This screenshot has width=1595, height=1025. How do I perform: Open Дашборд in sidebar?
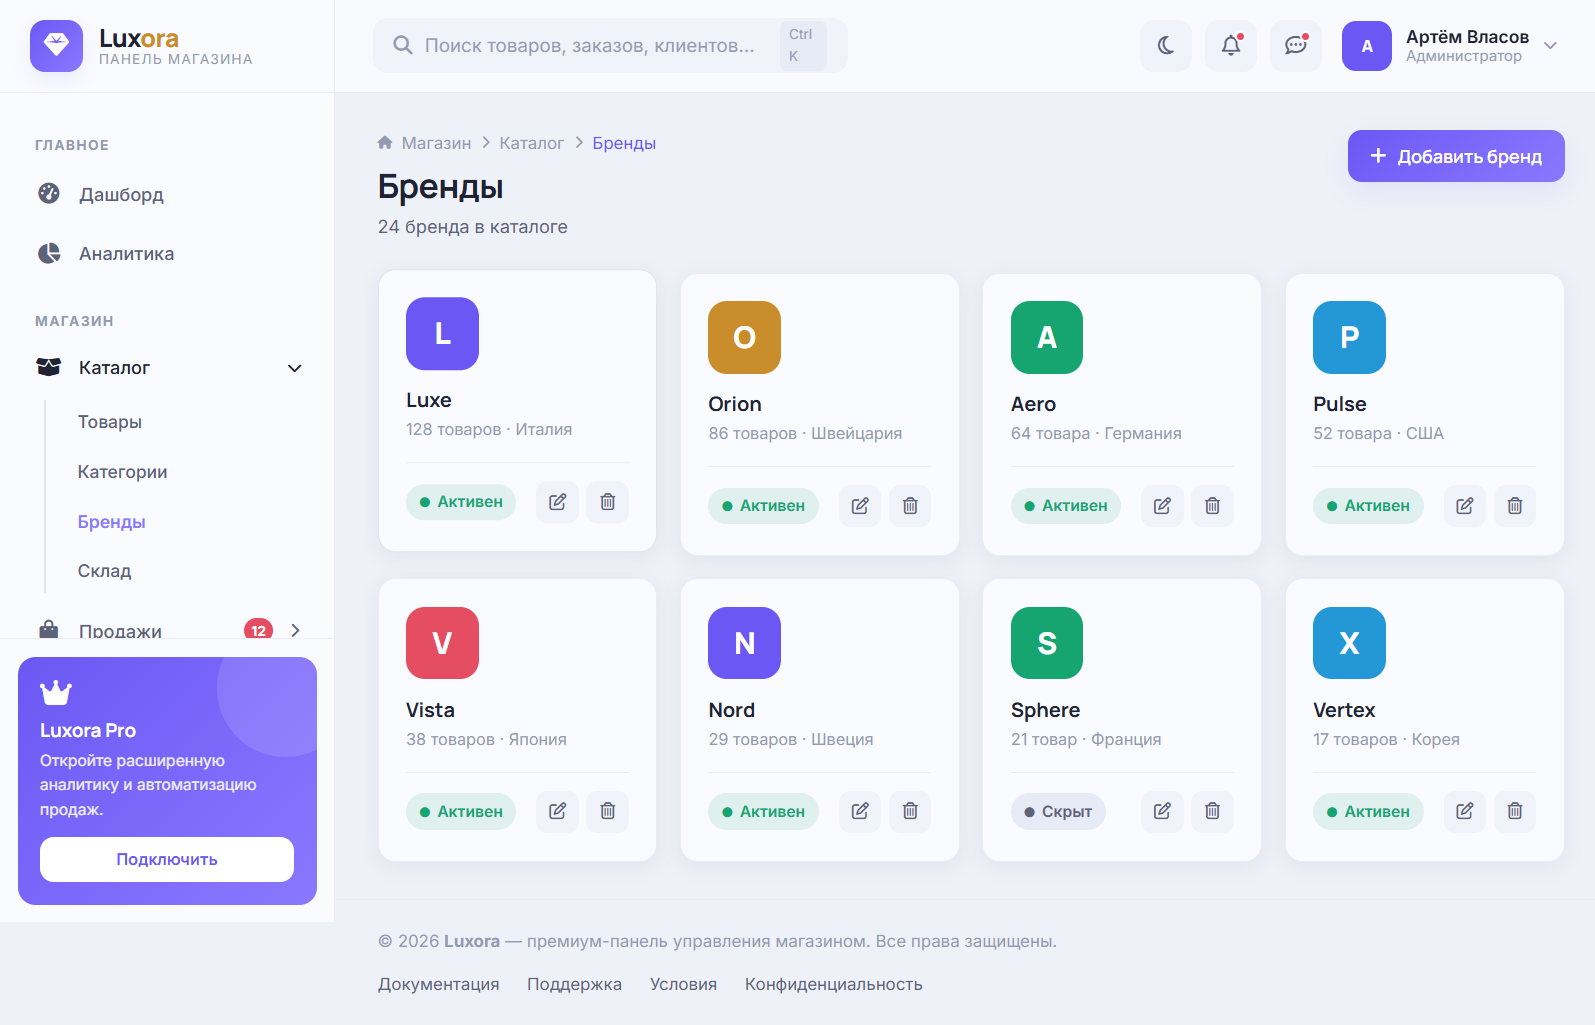(168, 194)
